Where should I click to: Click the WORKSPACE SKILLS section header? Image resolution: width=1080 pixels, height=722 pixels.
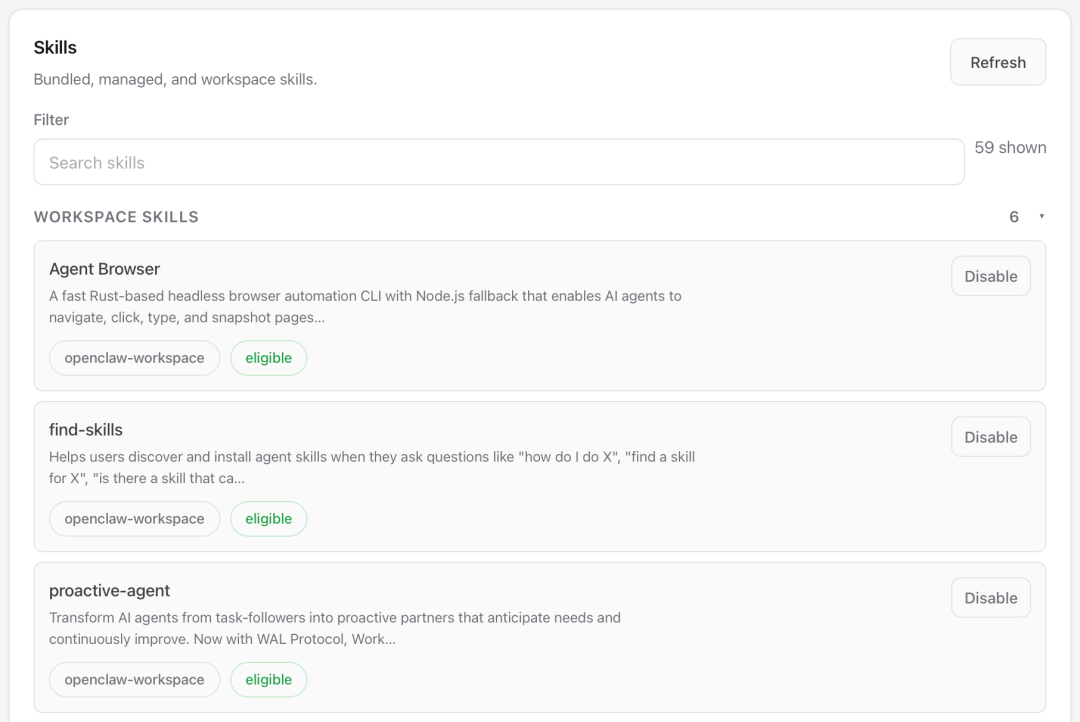(116, 217)
